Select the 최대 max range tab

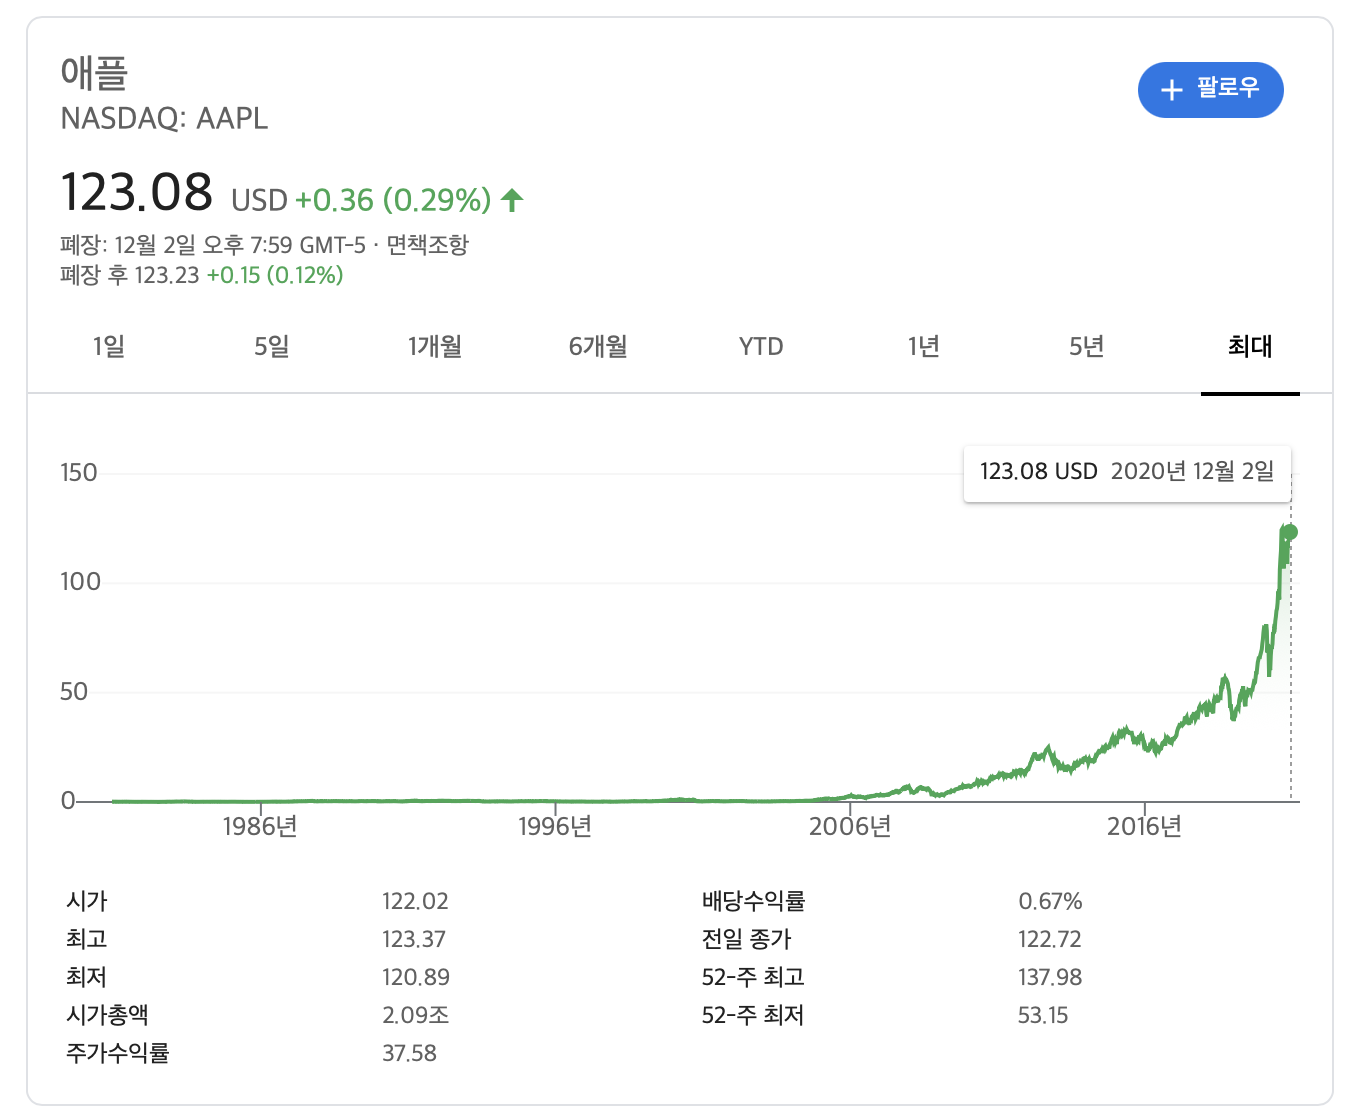click(x=1250, y=347)
